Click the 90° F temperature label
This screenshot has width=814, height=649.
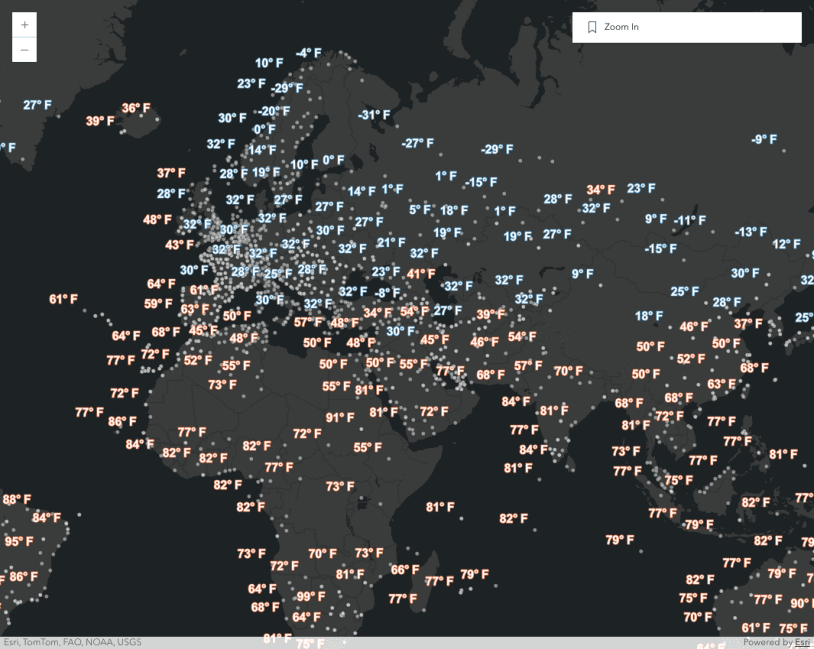pos(801,603)
